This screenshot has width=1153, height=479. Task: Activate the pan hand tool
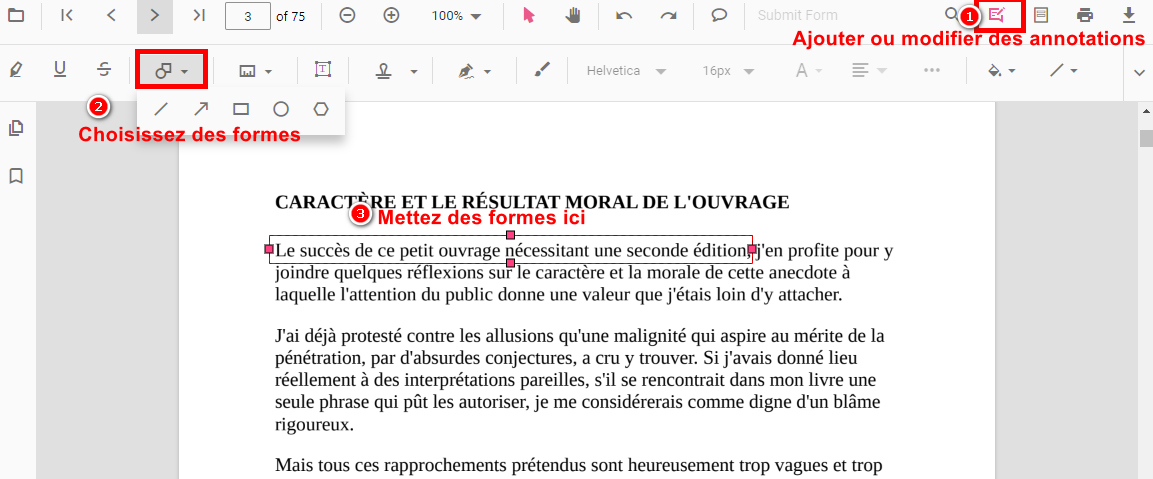[x=573, y=16]
